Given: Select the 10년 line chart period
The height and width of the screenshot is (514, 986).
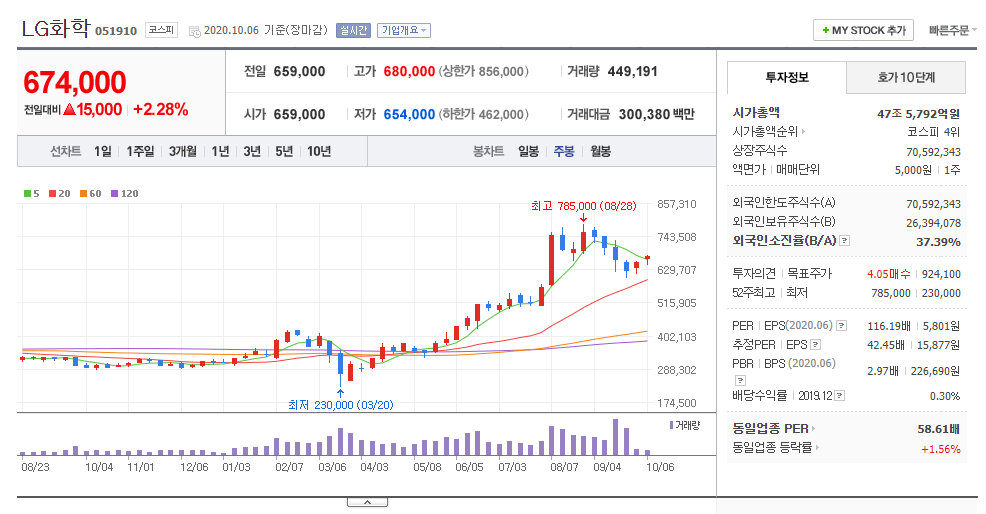Looking at the screenshot, I should [x=319, y=152].
